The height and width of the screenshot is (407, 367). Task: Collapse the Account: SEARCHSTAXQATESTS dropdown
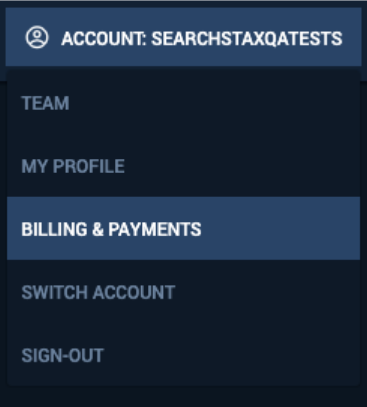pos(183,37)
